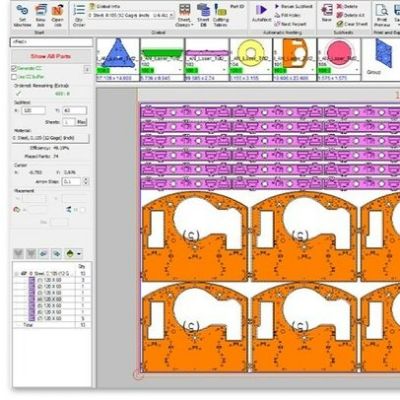This screenshot has height=400, width=400.
Task: Click the green layers icon in subnest toolbar
Action: pyautogui.click(x=70, y=254)
